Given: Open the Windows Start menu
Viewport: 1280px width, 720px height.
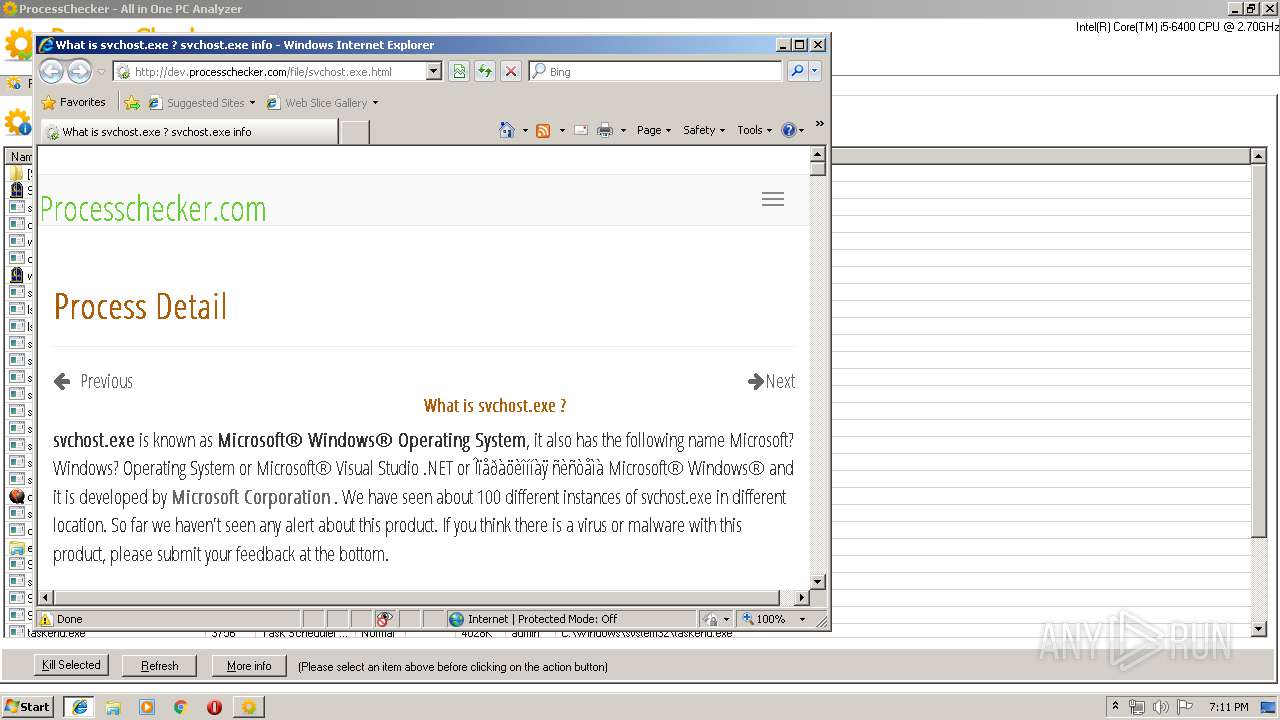Looking at the screenshot, I should pyautogui.click(x=27, y=706).
